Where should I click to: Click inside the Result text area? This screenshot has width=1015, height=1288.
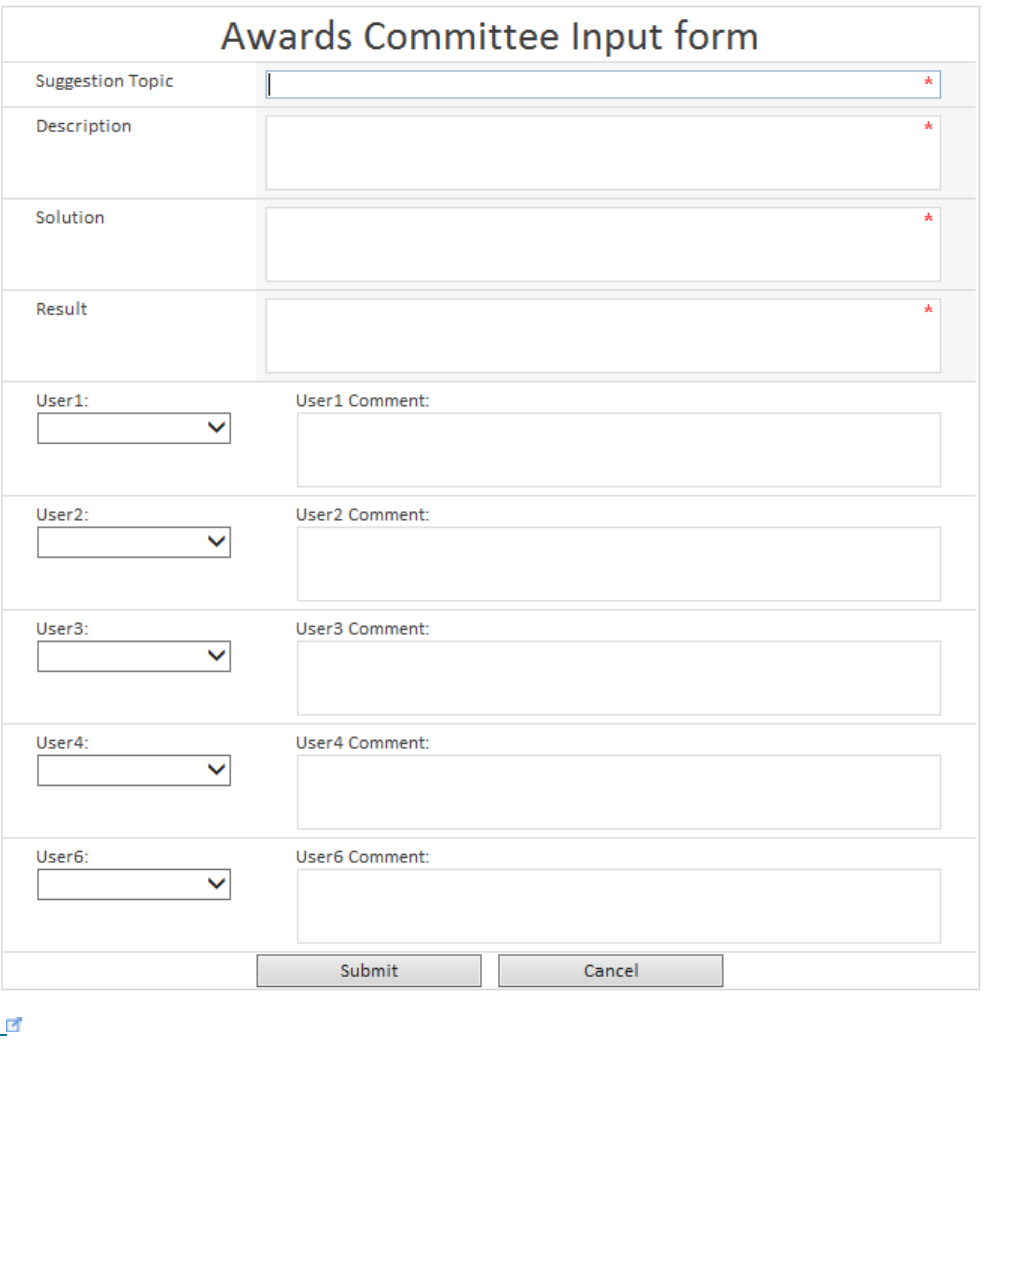click(603, 336)
